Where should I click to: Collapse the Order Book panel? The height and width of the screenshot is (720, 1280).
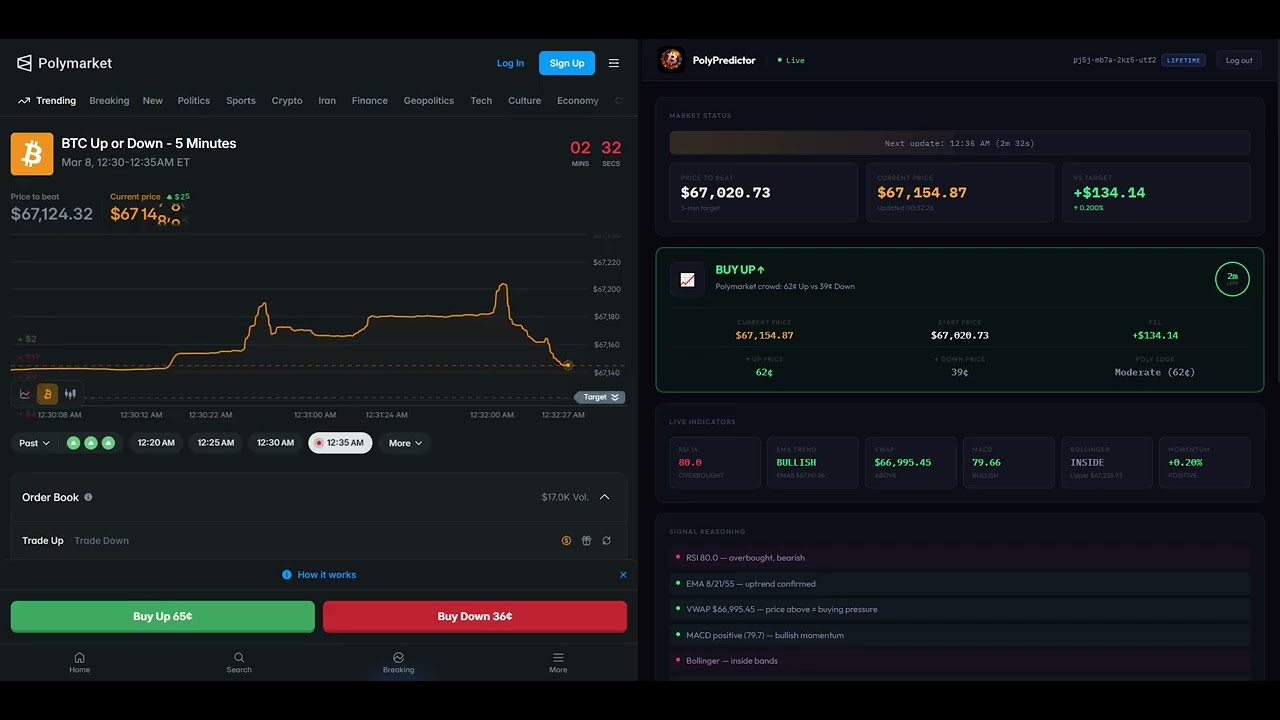[605, 497]
